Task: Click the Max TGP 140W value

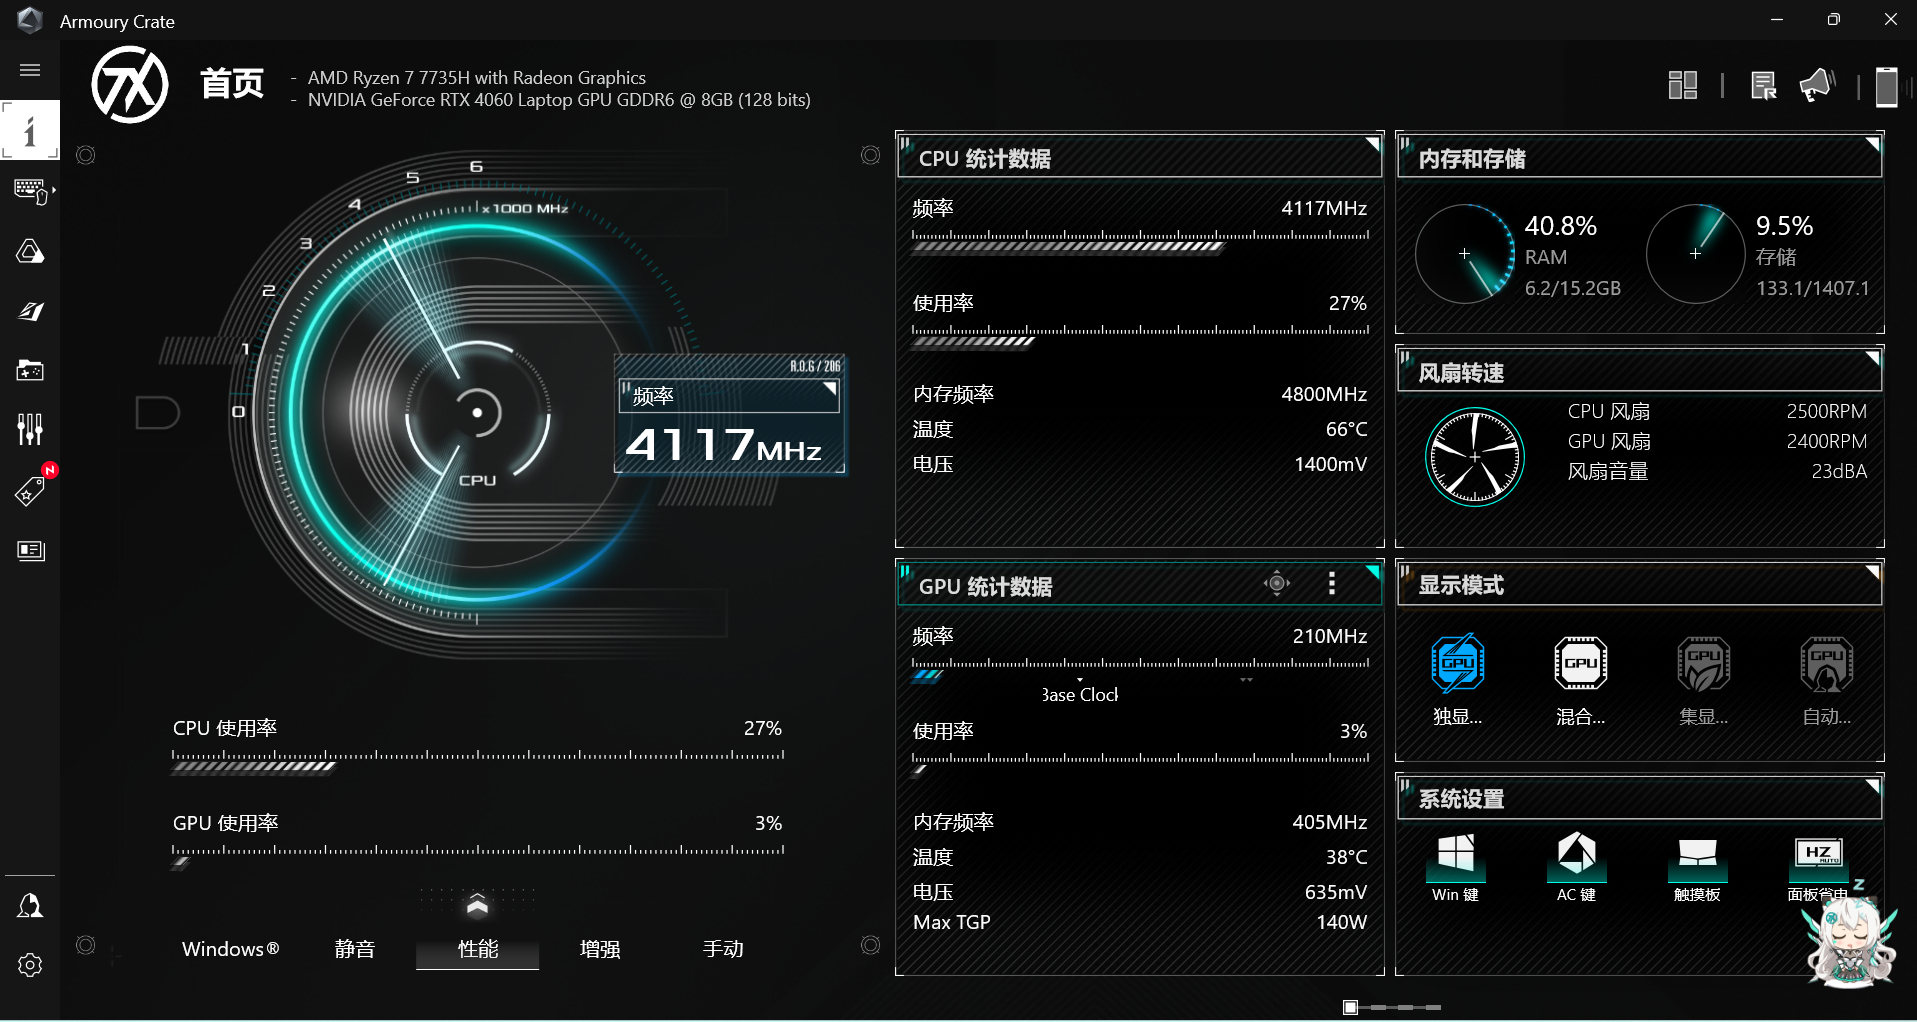Action: [1341, 922]
